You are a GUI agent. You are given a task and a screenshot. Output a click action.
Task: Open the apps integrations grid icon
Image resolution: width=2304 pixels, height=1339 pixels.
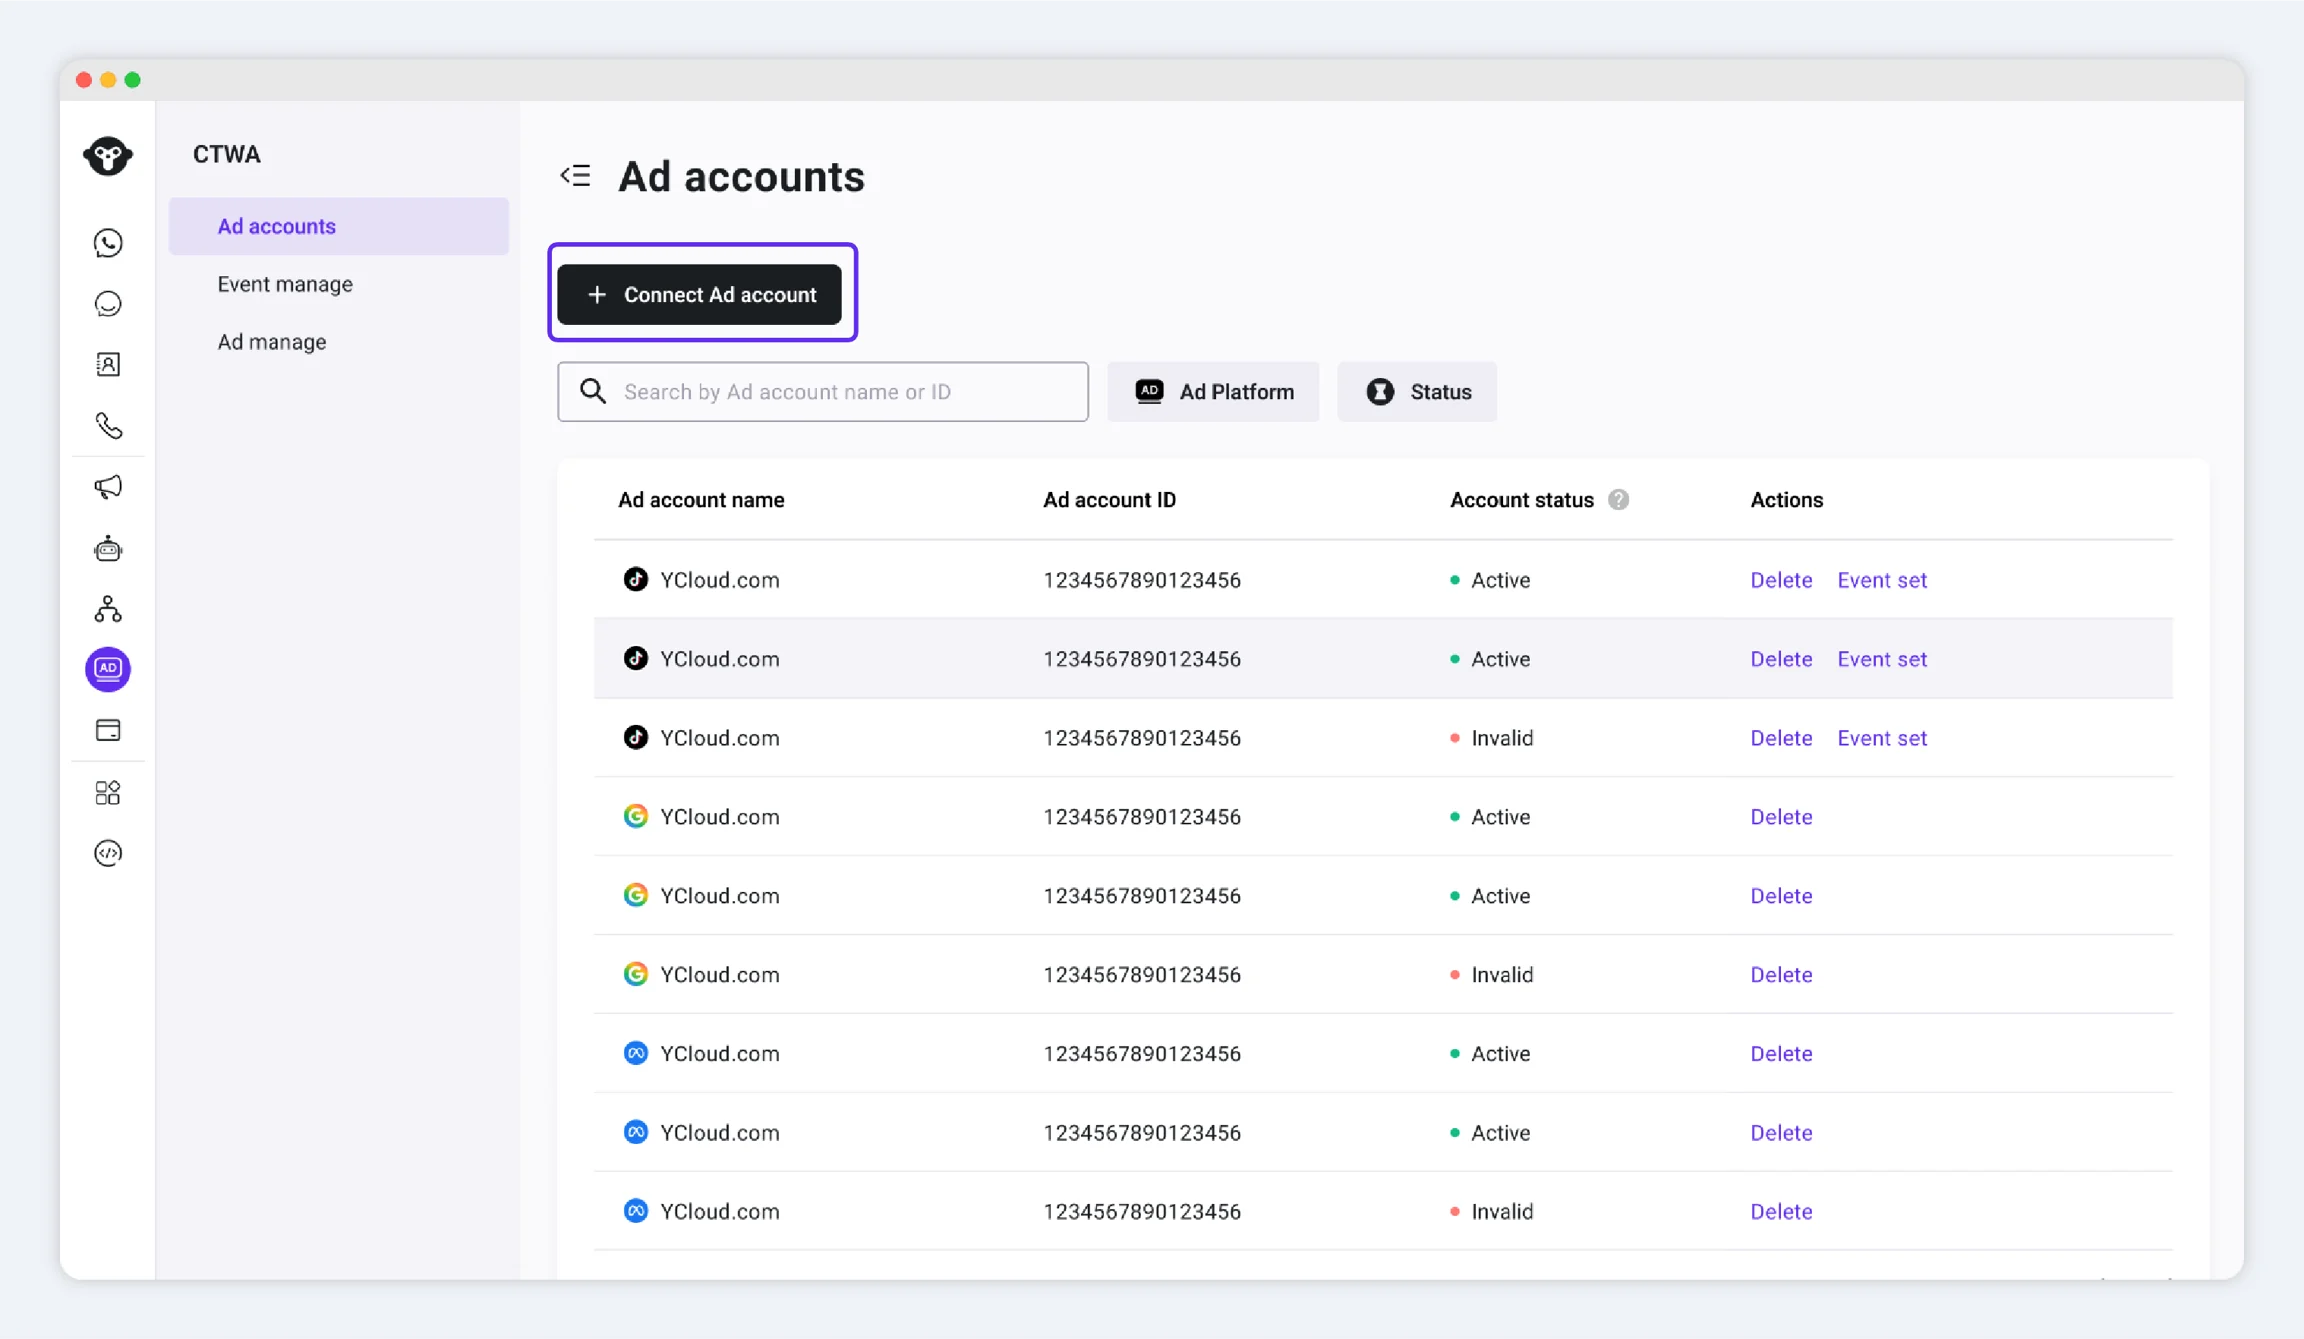click(x=108, y=793)
